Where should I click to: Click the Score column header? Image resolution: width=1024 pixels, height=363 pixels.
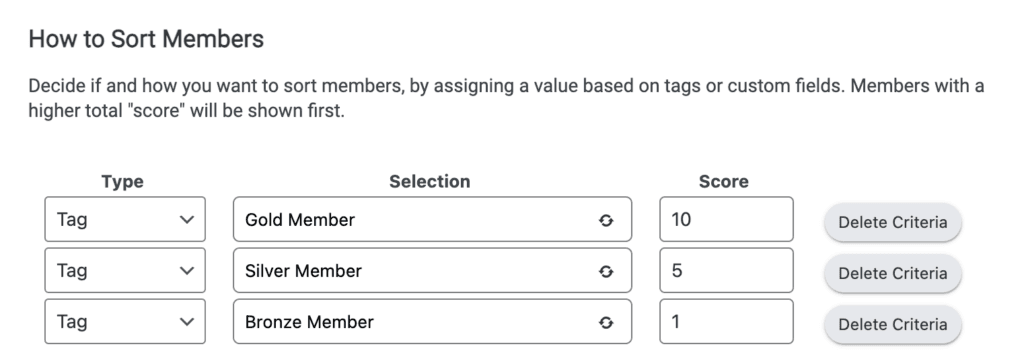tap(724, 182)
